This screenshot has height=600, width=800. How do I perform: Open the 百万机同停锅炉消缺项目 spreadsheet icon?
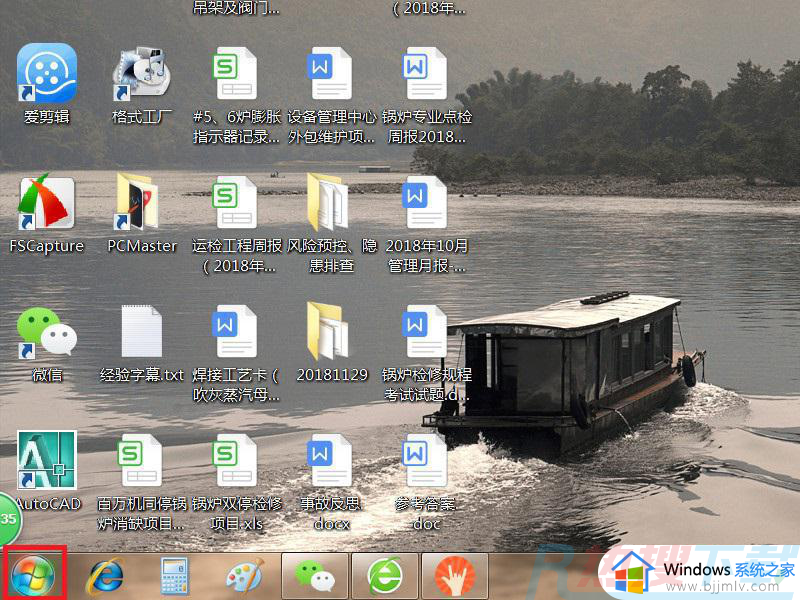coord(142,460)
